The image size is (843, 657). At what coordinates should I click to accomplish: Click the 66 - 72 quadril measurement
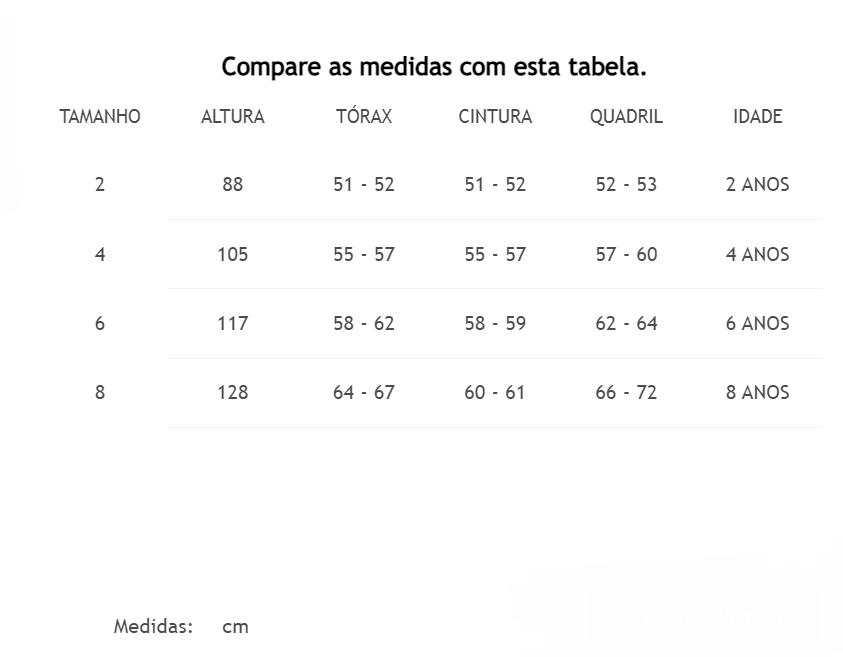coord(626,392)
